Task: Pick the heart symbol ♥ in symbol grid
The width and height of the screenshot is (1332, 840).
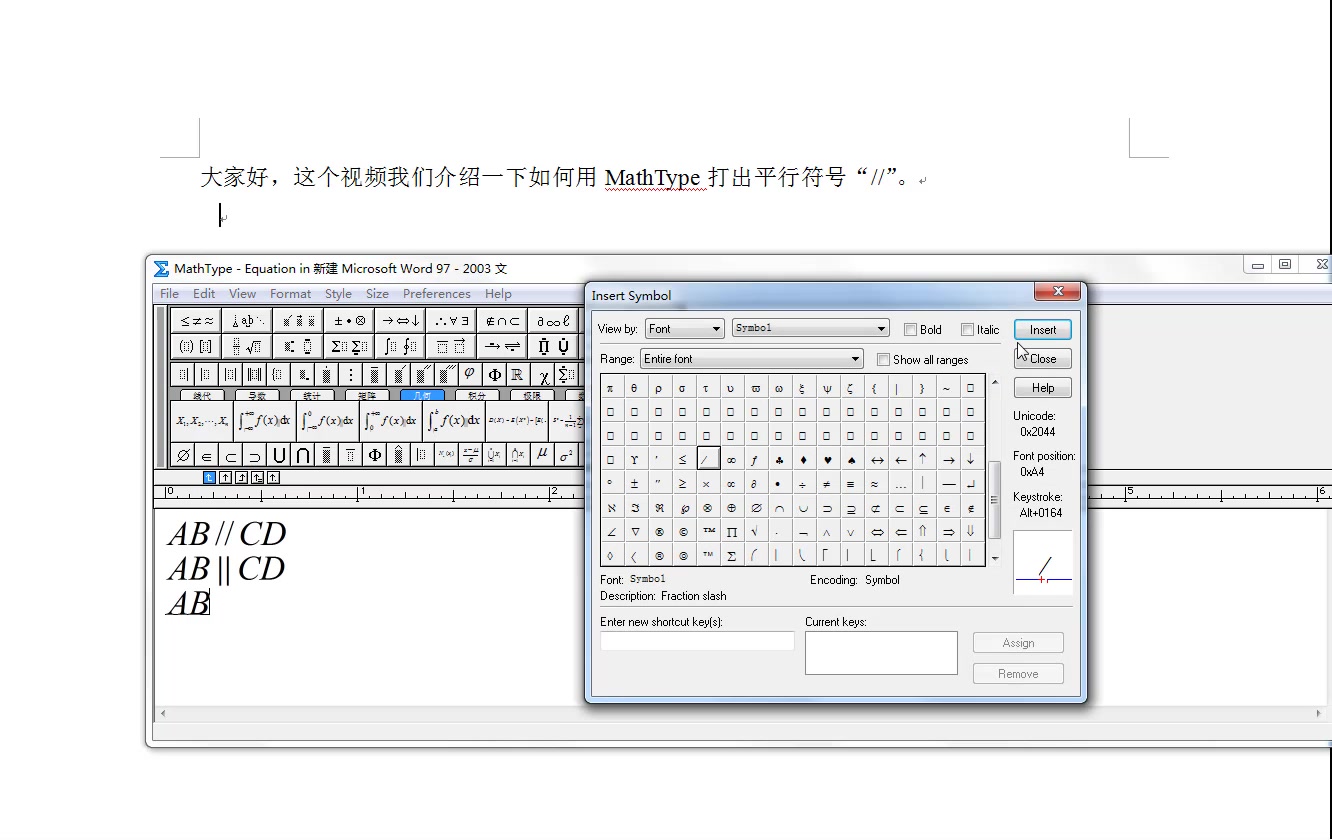Action: click(x=827, y=460)
